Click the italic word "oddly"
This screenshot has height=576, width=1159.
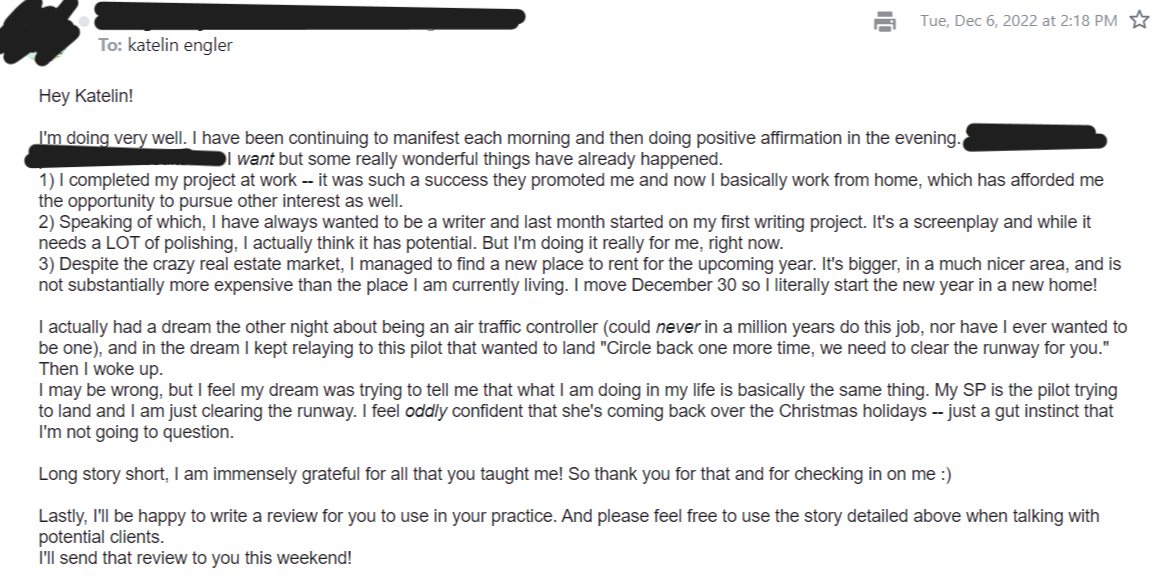[426, 411]
